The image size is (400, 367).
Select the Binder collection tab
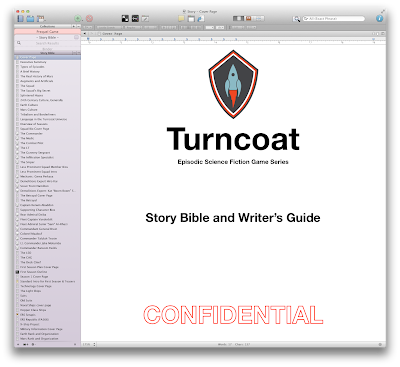pyautogui.click(x=47, y=49)
